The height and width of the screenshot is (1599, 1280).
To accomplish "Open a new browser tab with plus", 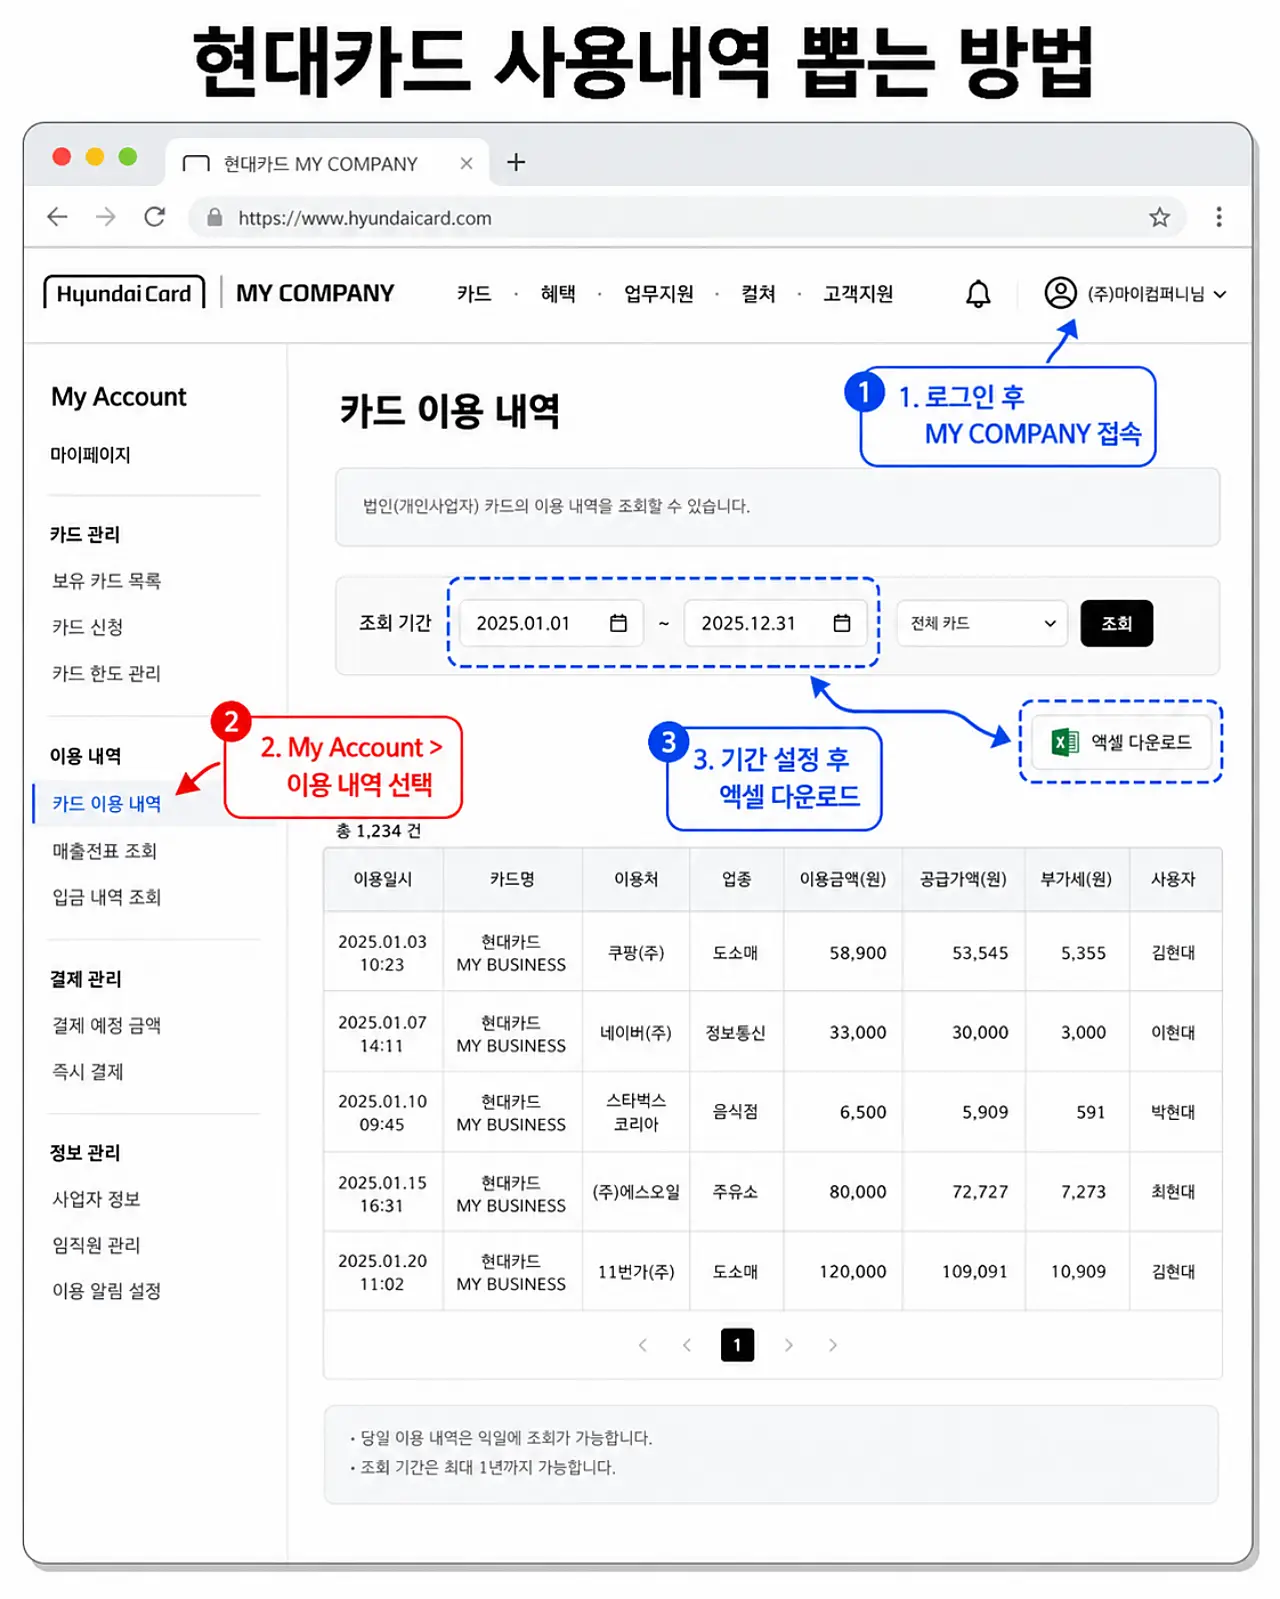I will (516, 162).
